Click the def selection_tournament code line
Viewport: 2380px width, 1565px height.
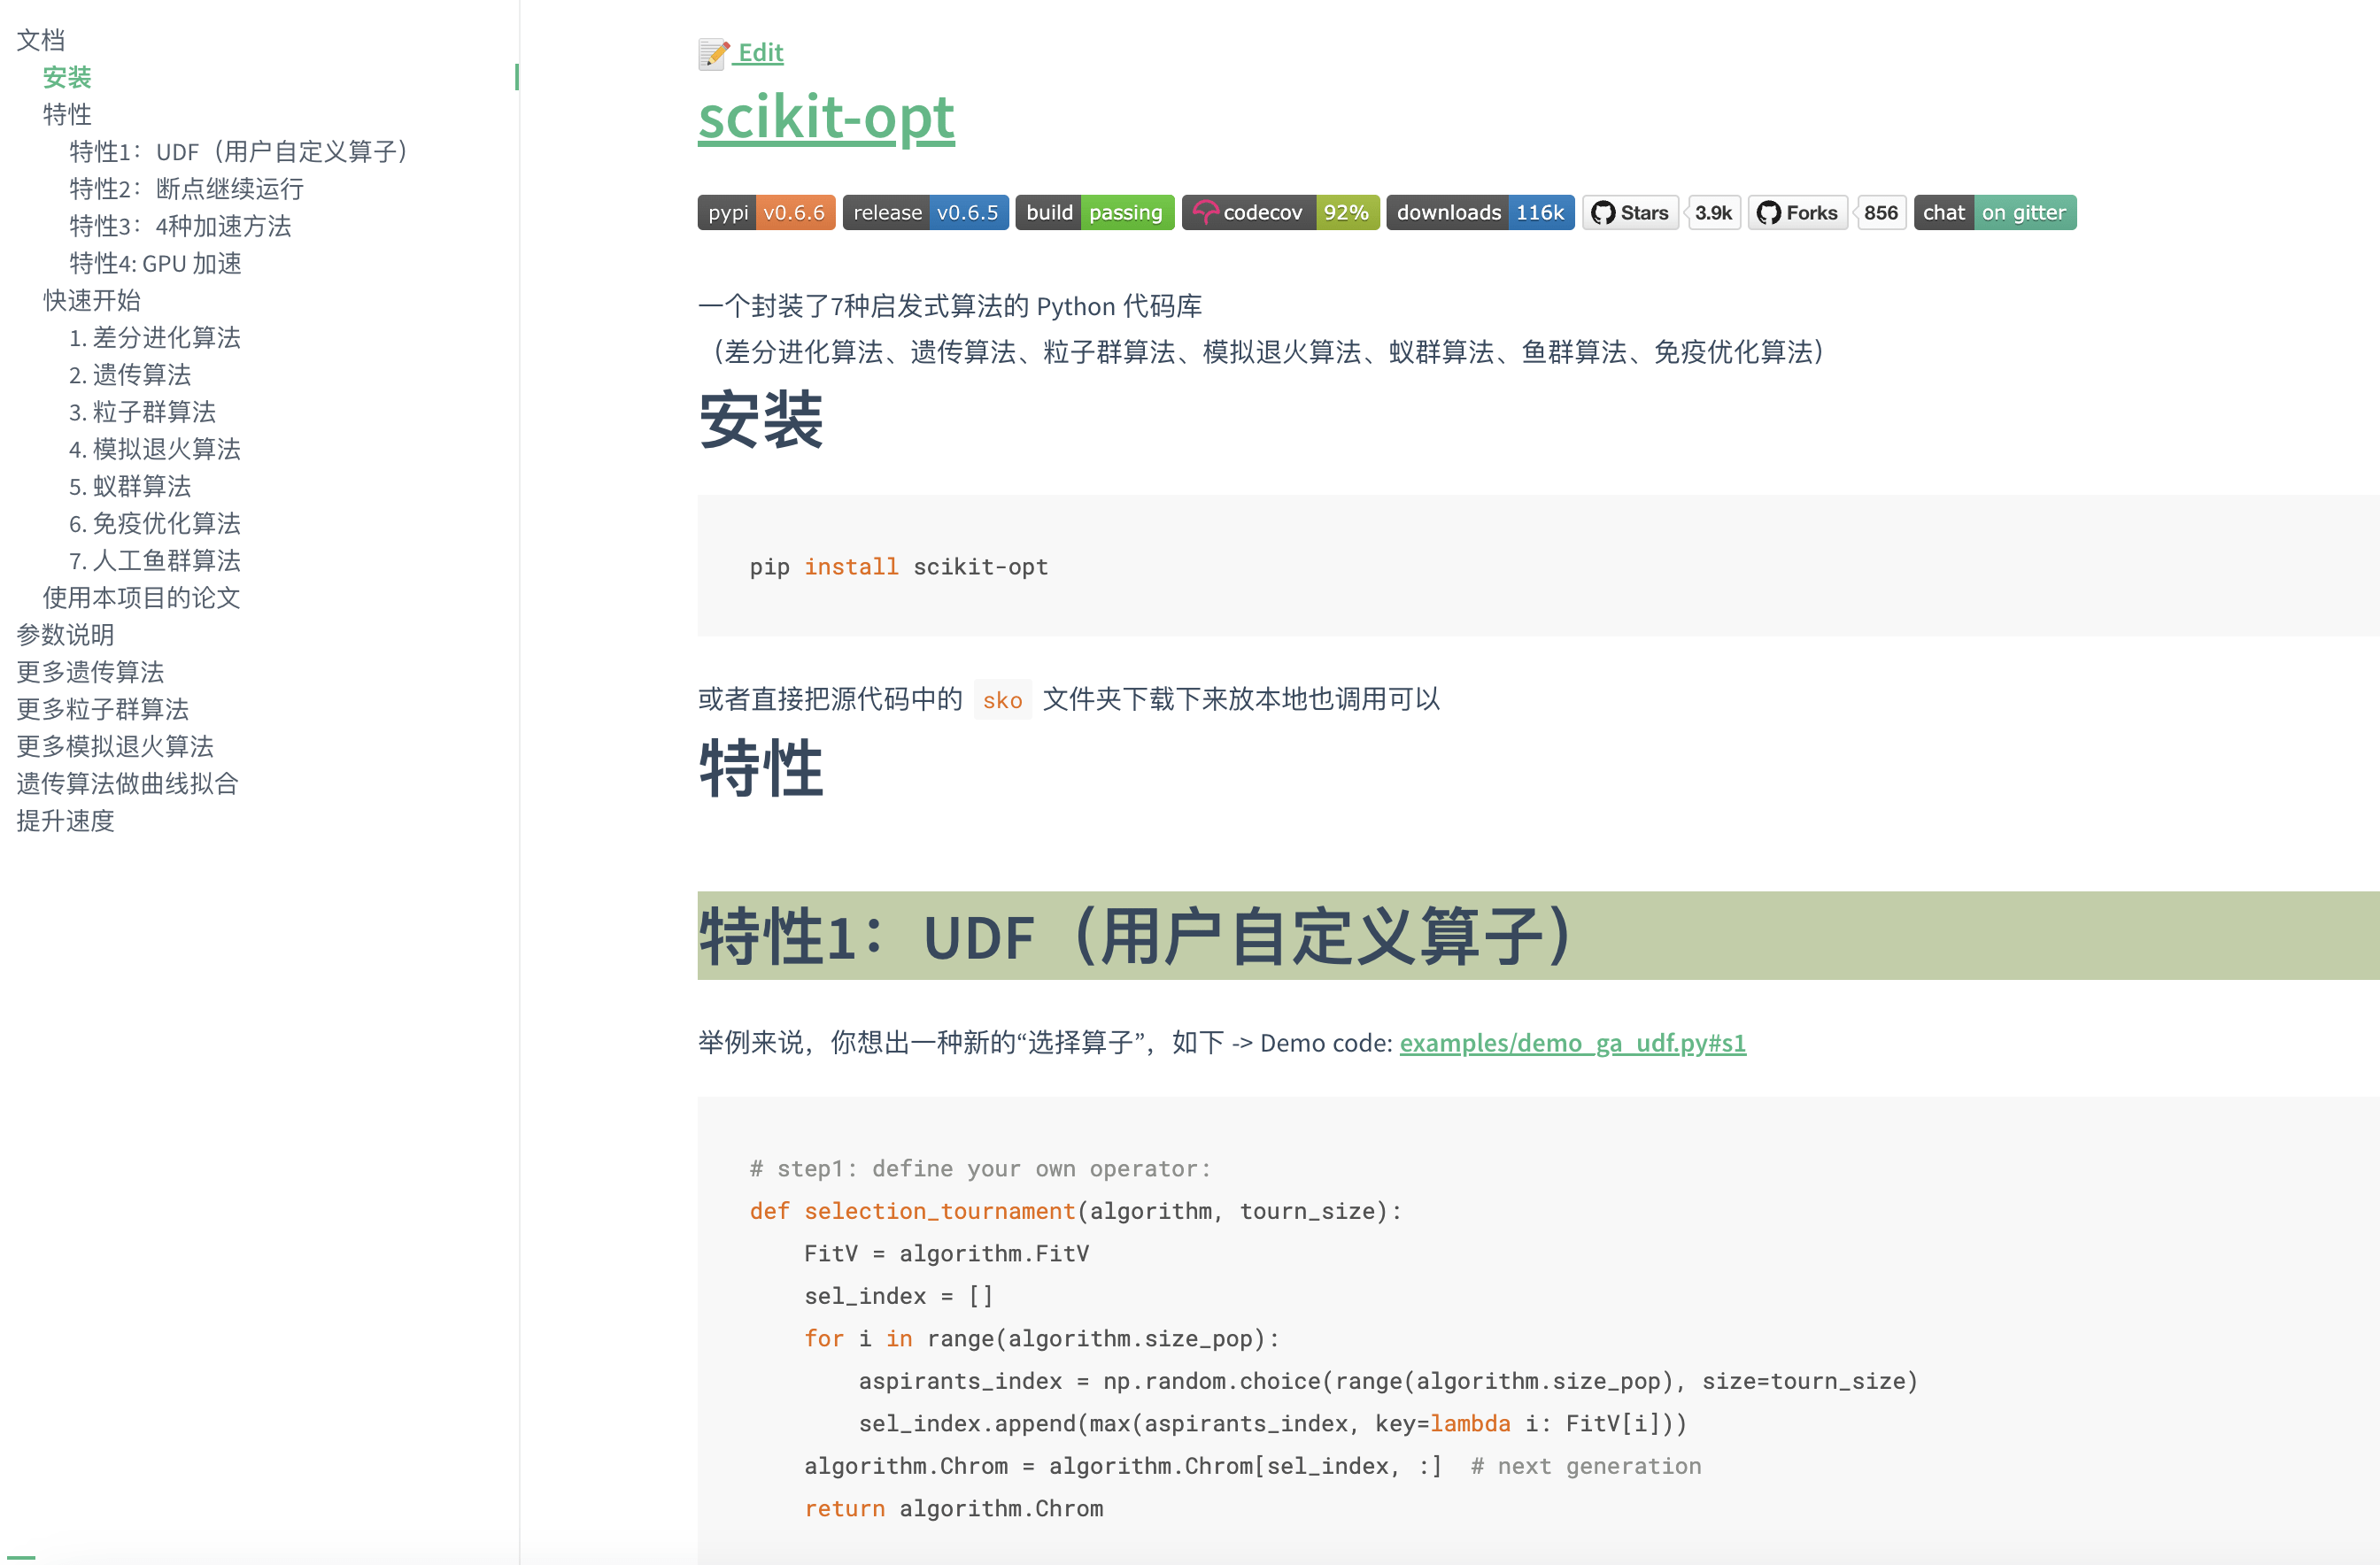pyautogui.click(x=1076, y=1211)
